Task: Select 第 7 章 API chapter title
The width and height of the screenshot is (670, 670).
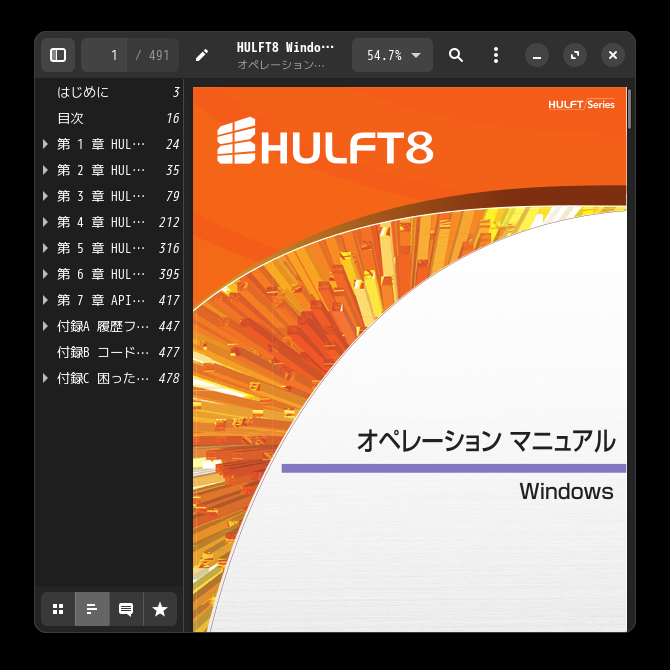Action: point(101,300)
